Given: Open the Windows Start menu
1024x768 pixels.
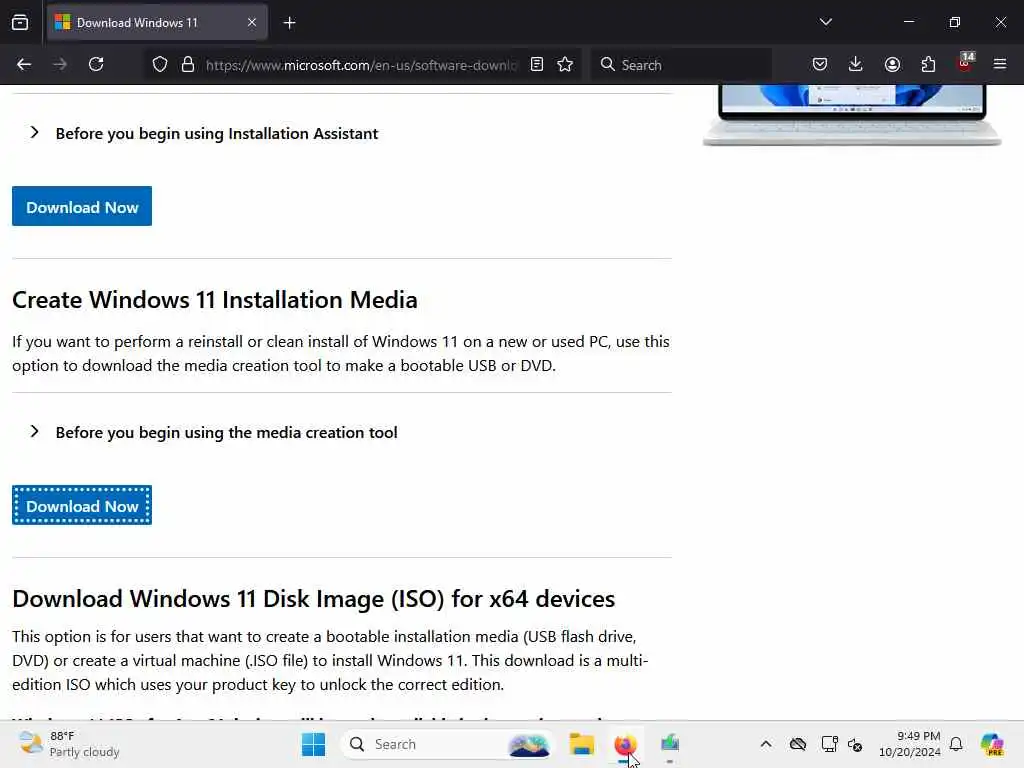Looking at the screenshot, I should 313,744.
